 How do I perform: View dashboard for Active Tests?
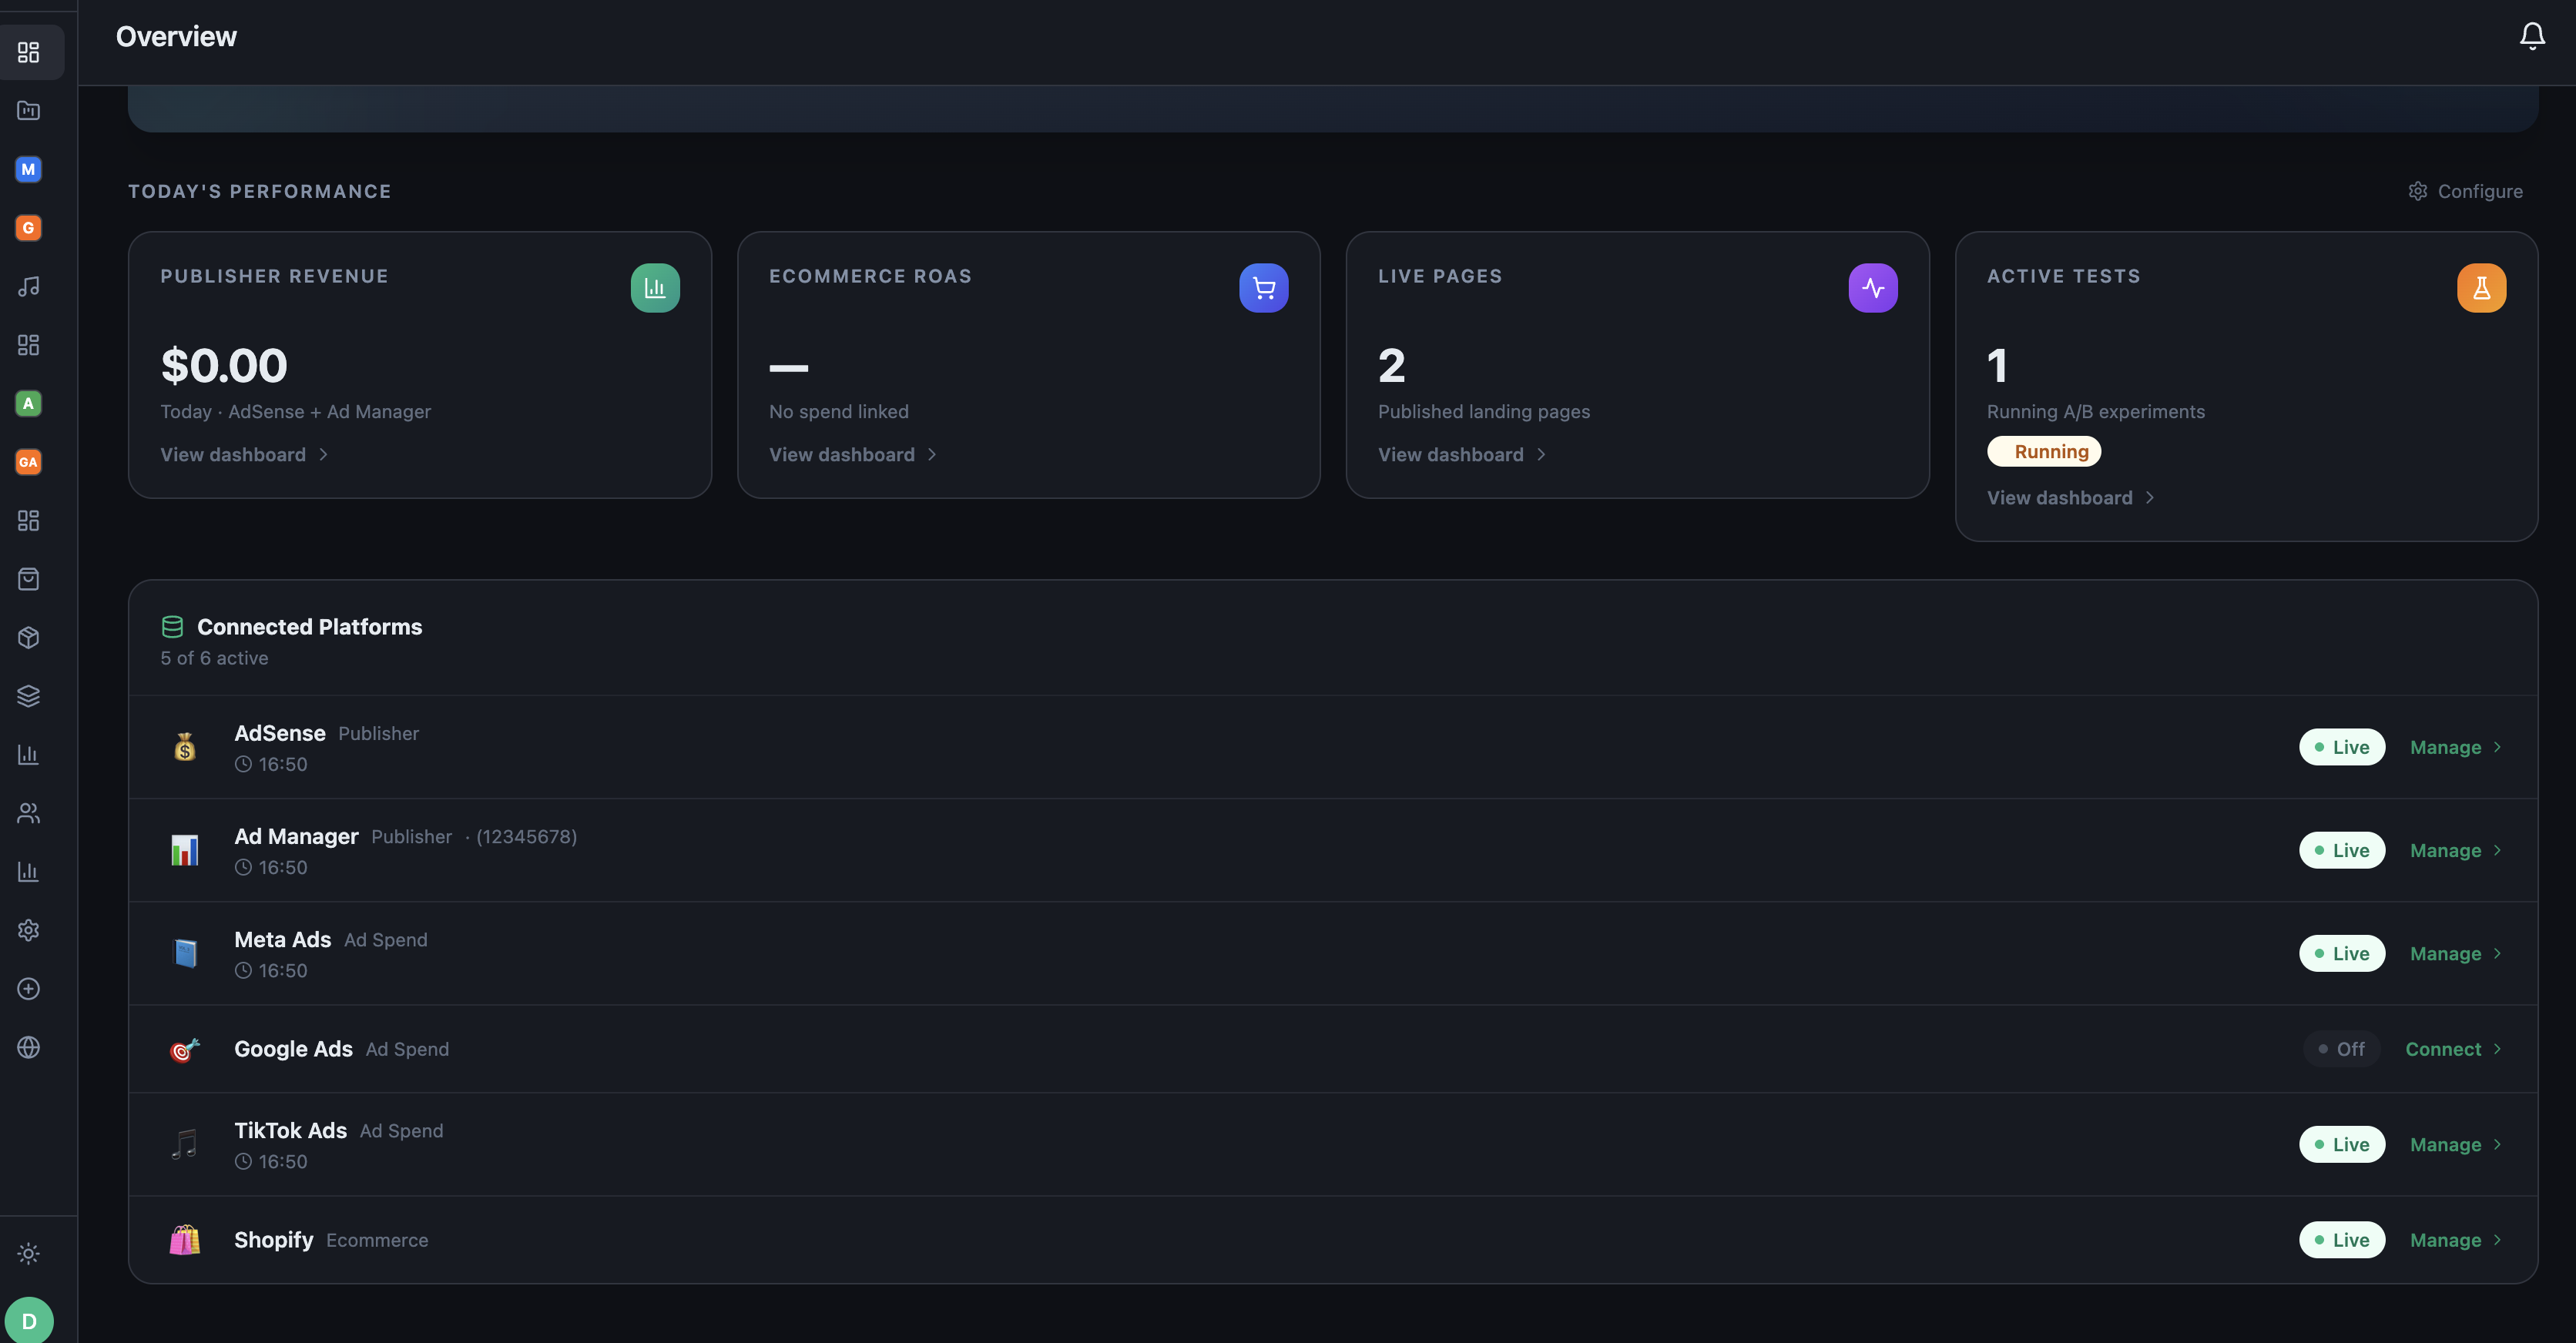point(2072,498)
